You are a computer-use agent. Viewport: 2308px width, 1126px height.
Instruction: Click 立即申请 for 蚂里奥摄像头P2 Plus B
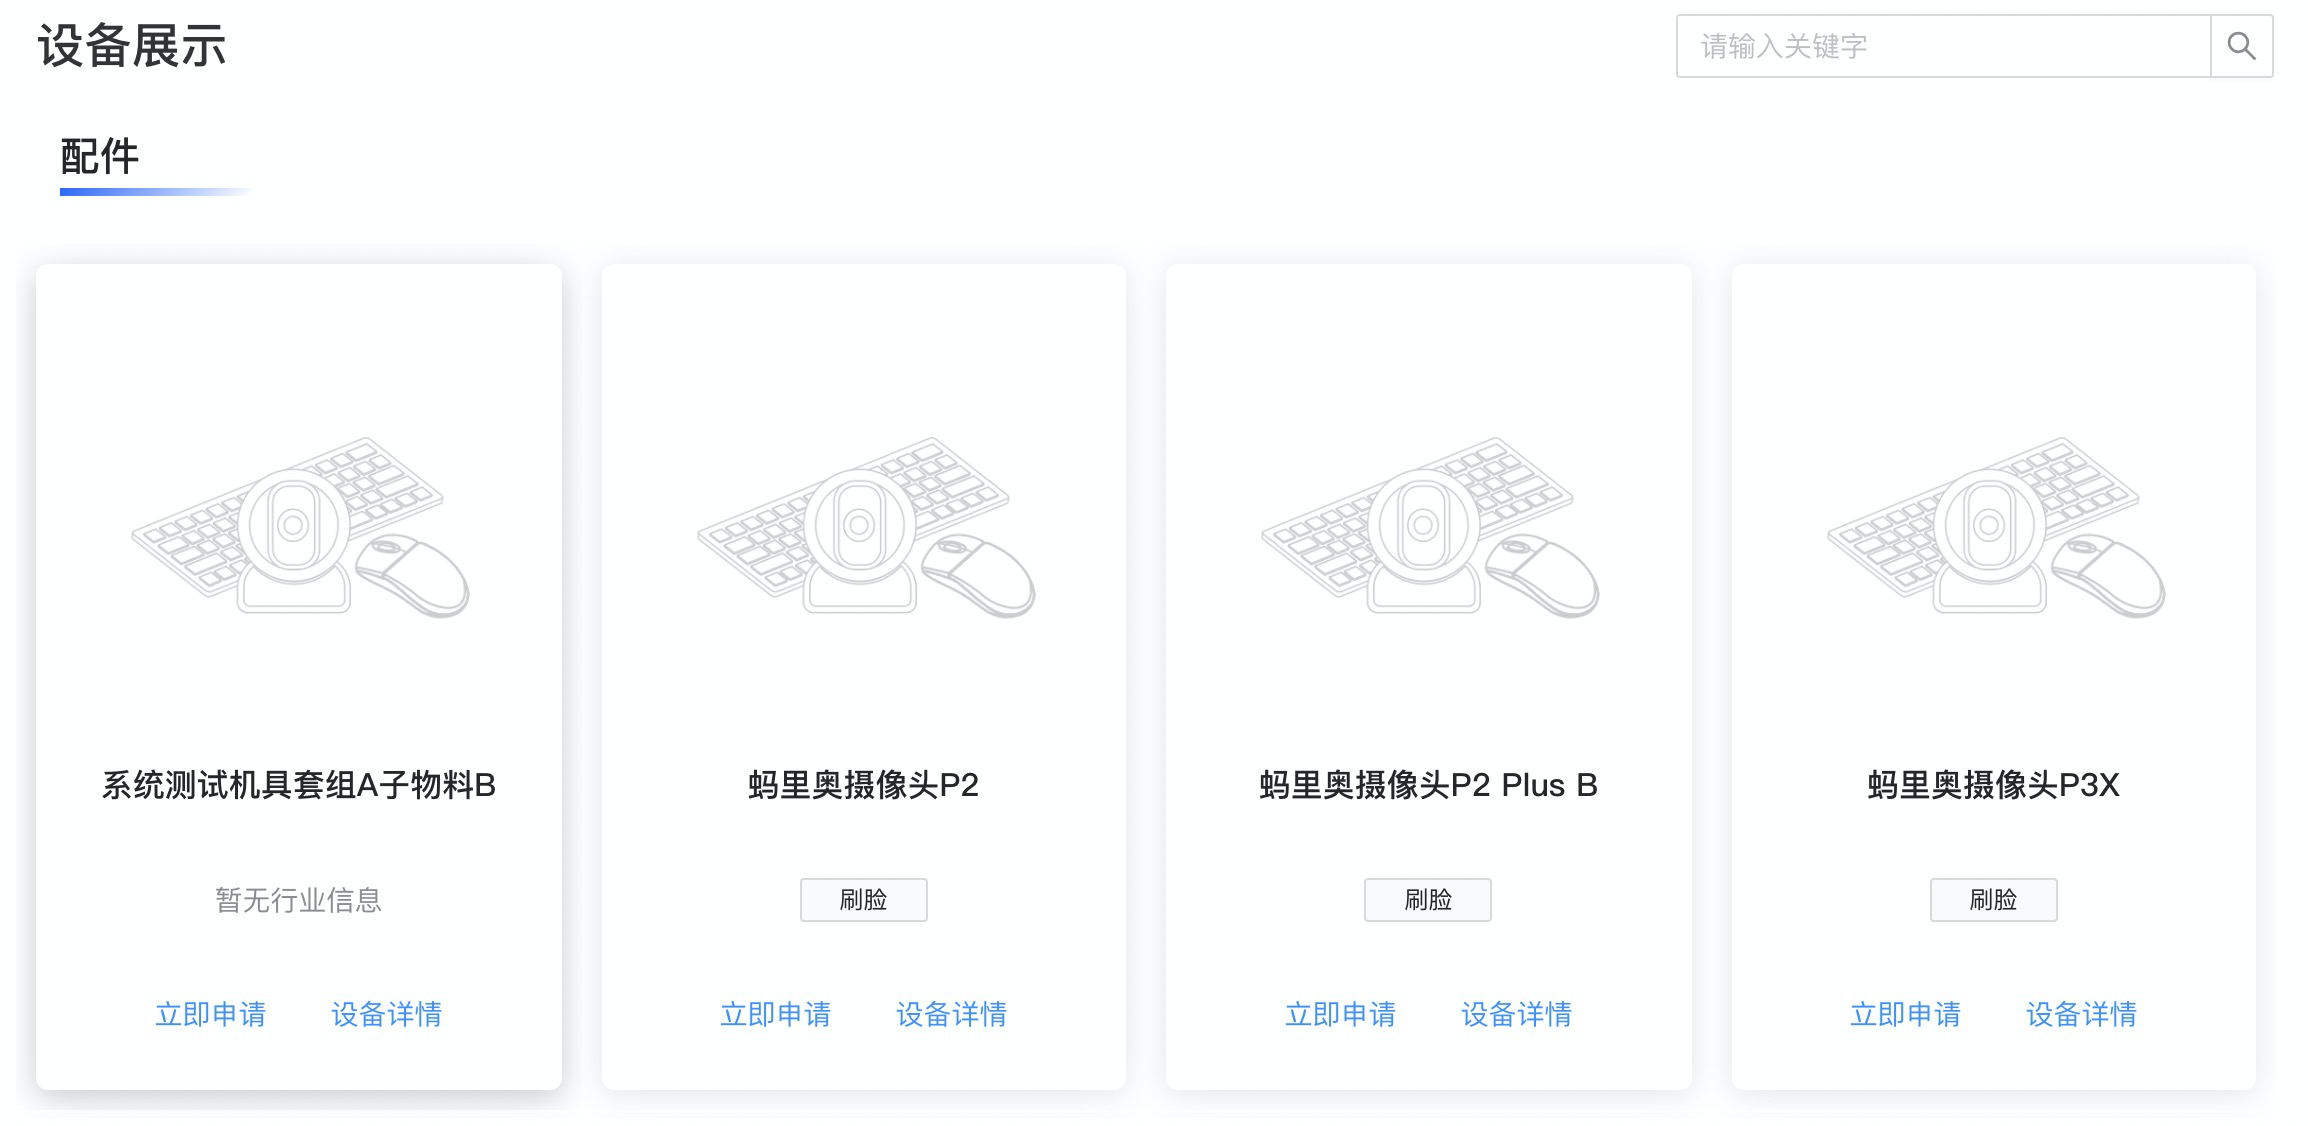point(1341,1014)
